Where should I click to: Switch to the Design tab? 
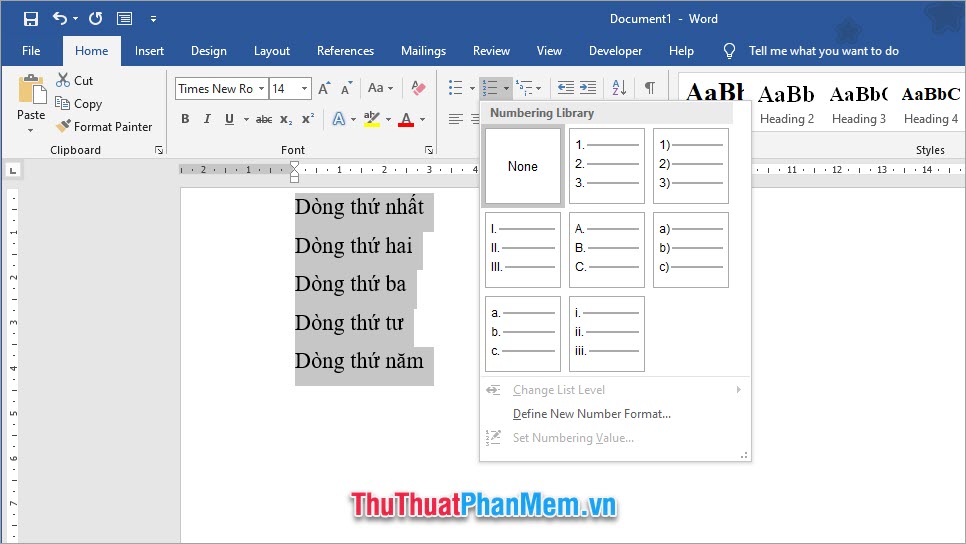pyautogui.click(x=209, y=51)
